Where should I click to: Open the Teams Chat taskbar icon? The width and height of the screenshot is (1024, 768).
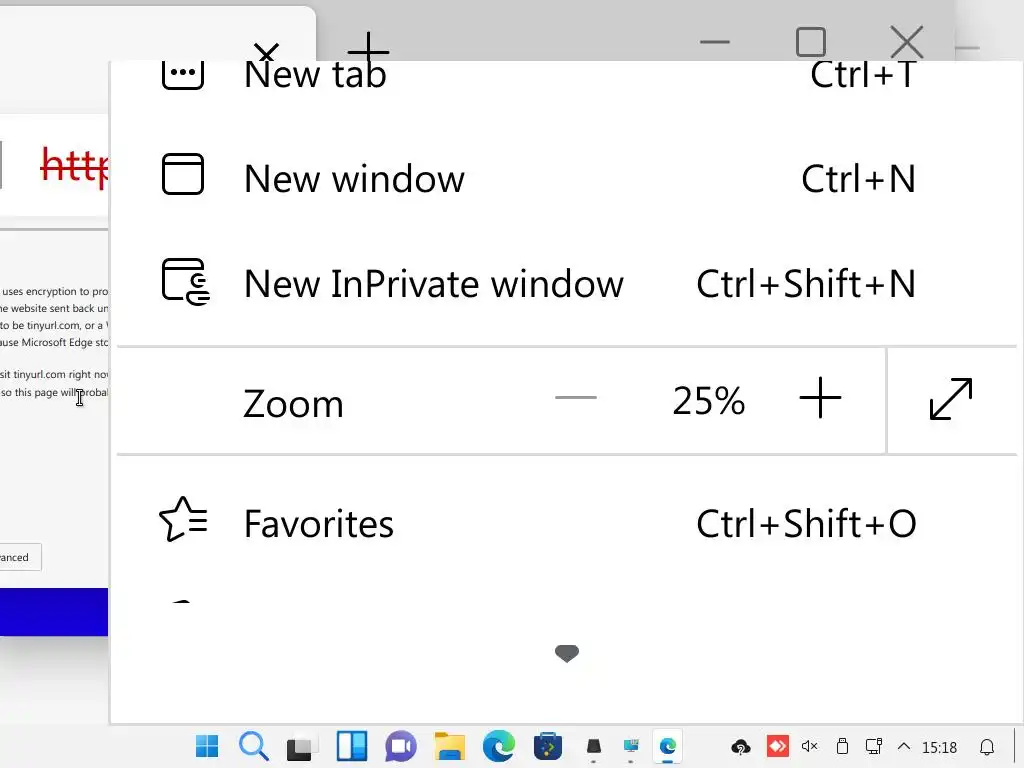point(401,746)
